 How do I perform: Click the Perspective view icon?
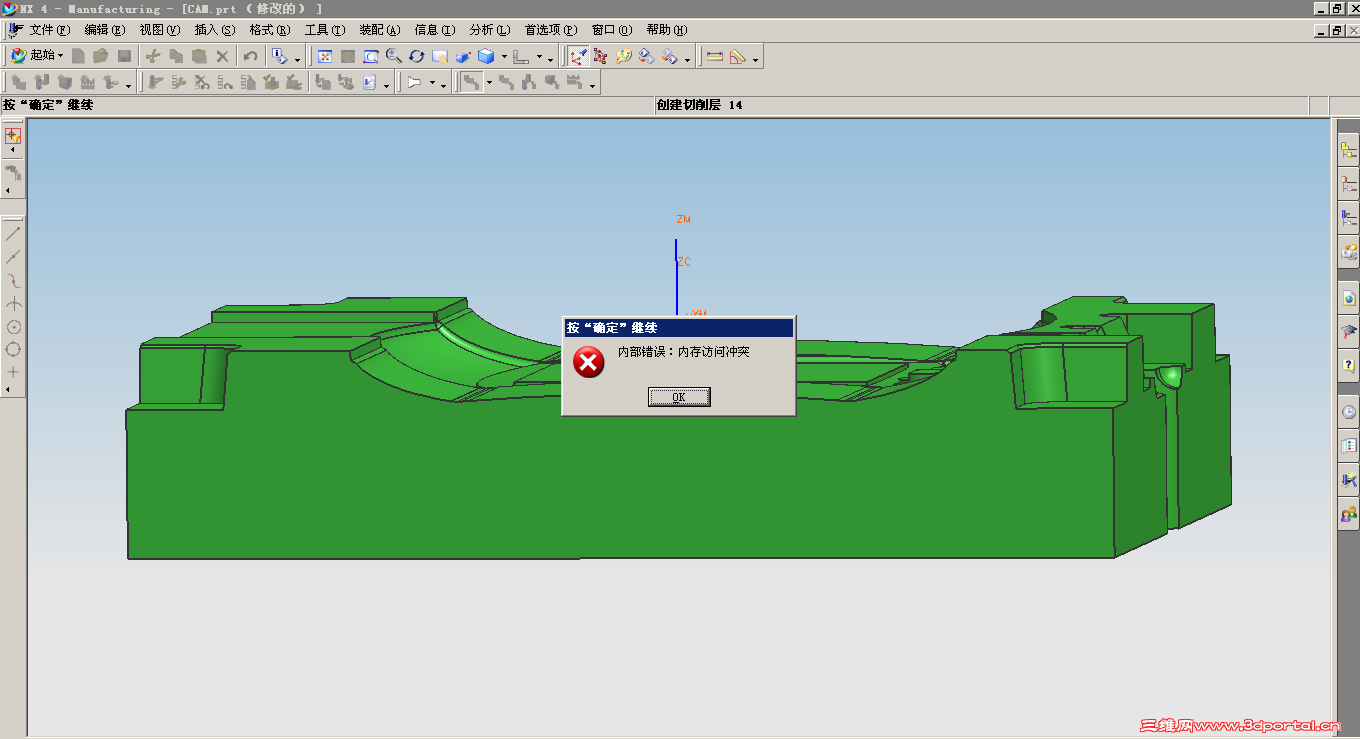463,56
